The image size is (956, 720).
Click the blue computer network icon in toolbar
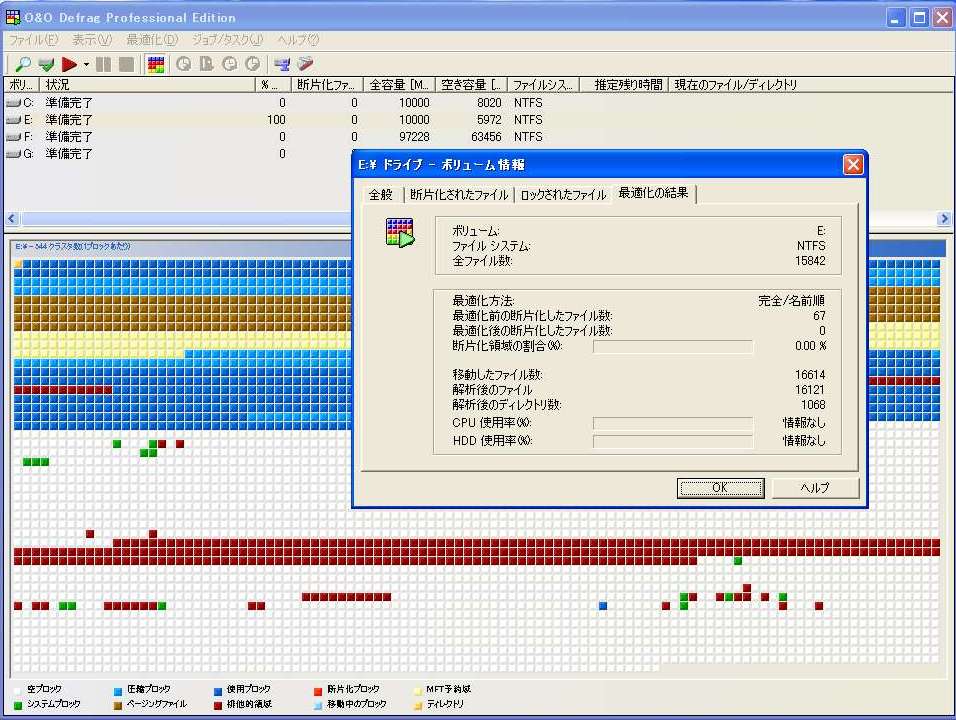coord(282,63)
